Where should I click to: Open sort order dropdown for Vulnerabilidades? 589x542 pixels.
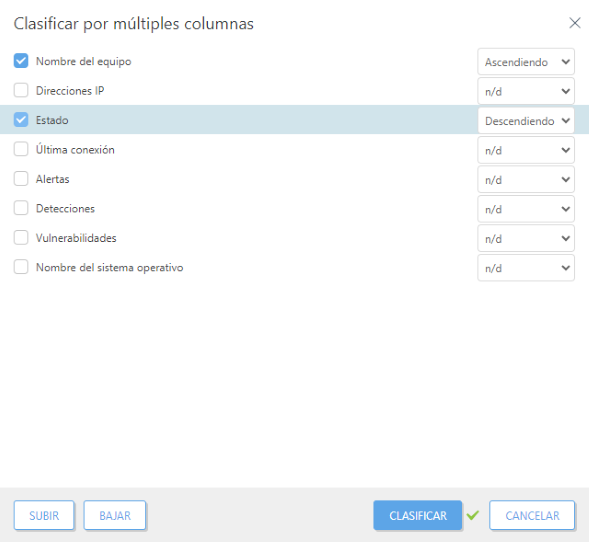[526, 239]
